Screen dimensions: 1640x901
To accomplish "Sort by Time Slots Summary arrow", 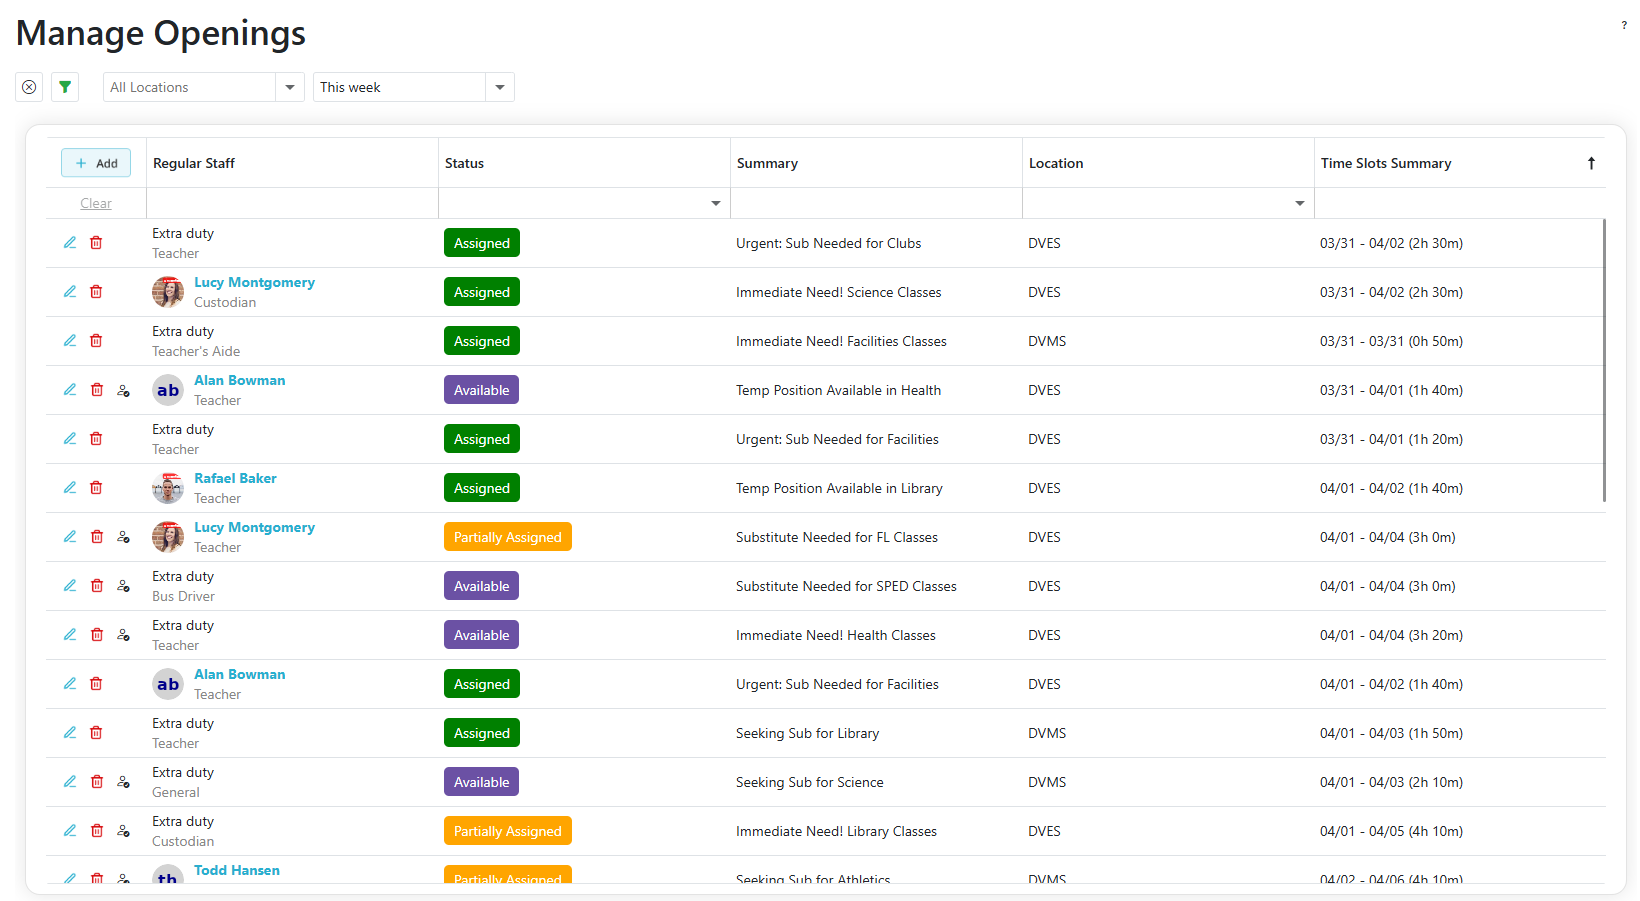I will [x=1591, y=163].
